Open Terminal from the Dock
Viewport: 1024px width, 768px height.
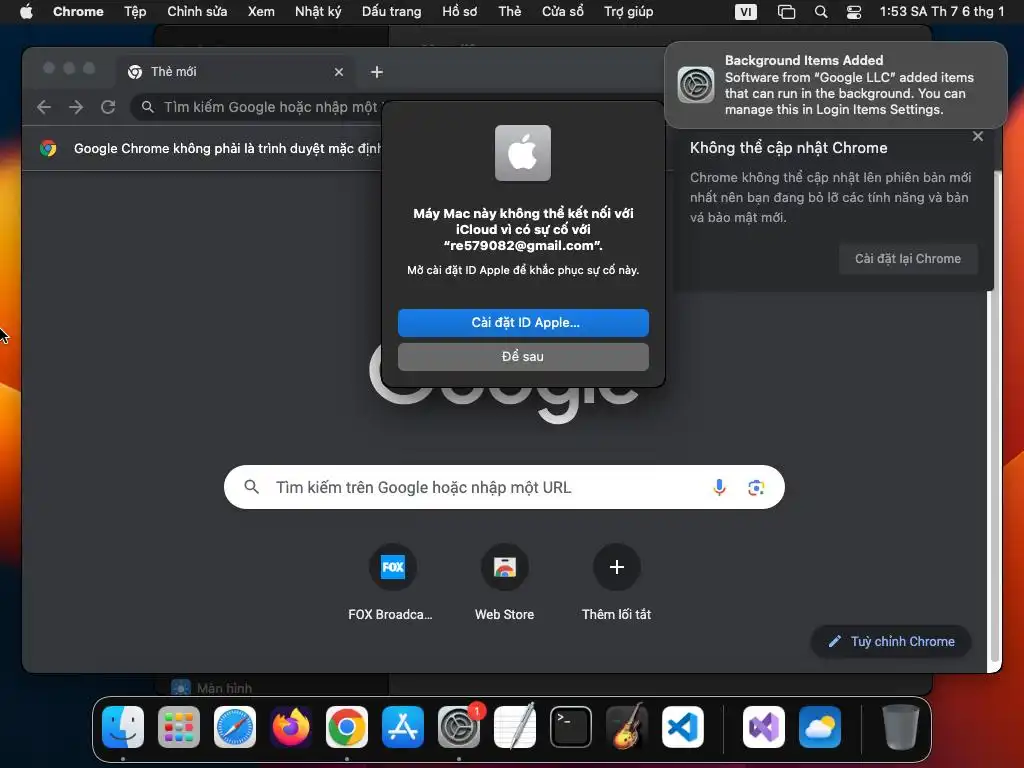(x=571, y=727)
